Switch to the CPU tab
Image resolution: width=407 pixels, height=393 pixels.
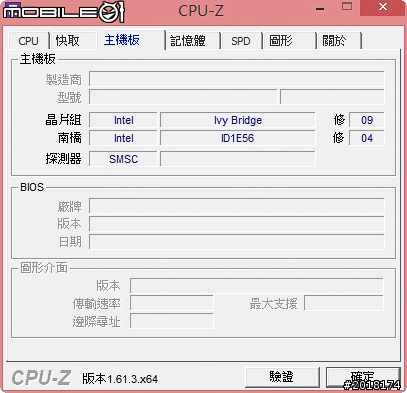(x=29, y=41)
